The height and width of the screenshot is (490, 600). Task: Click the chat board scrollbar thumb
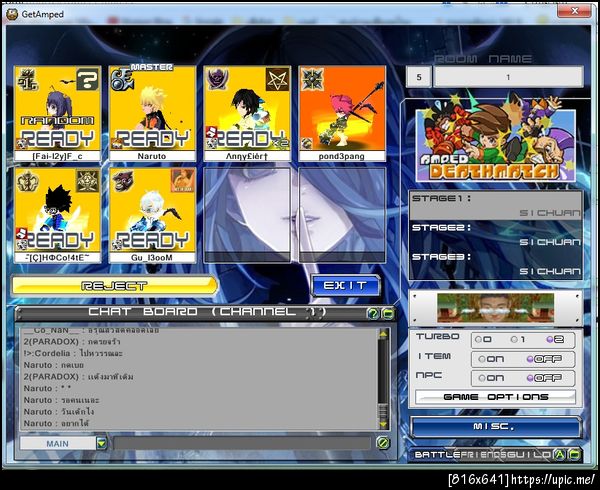click(383, 412)
